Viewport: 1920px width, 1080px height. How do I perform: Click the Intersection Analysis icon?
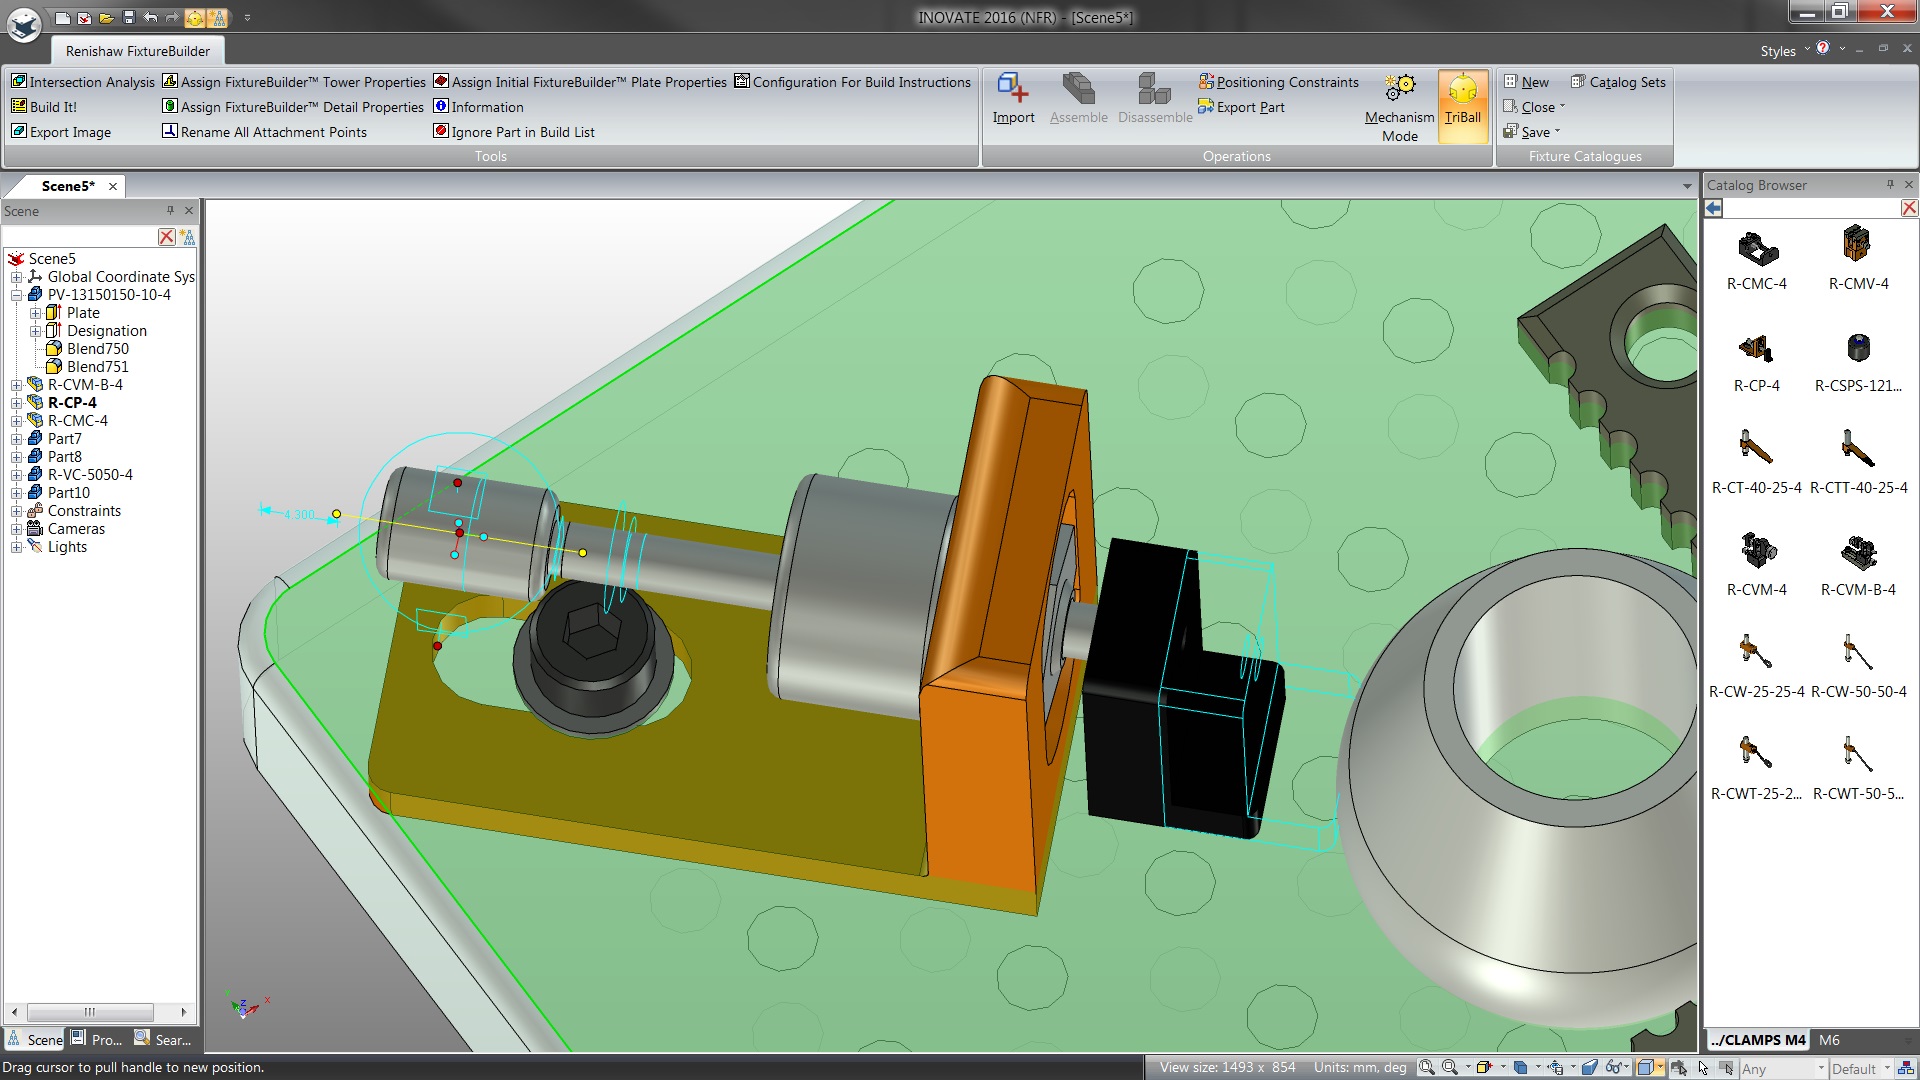pyautogui.click(x=19, y=82)
